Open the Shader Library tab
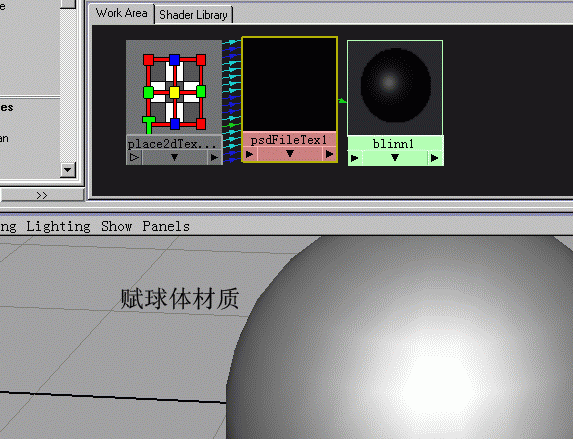The image size is (573, 439). click(x=193, y=15)
